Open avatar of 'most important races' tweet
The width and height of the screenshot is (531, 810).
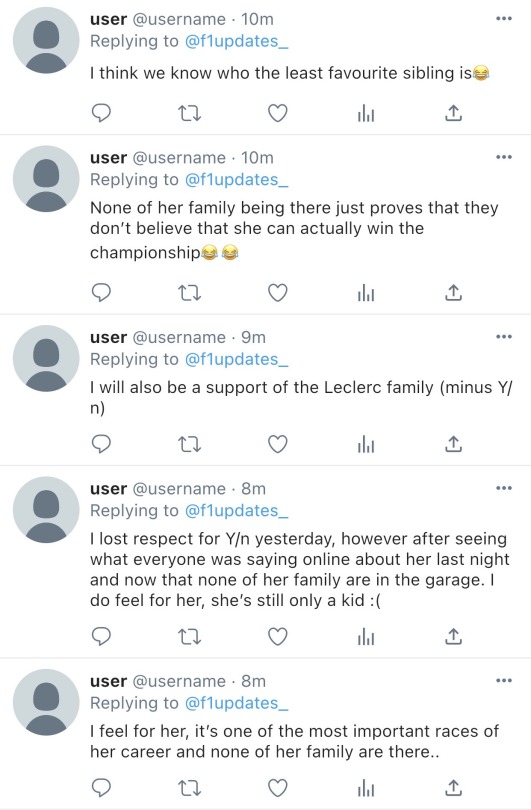[46, 702]
